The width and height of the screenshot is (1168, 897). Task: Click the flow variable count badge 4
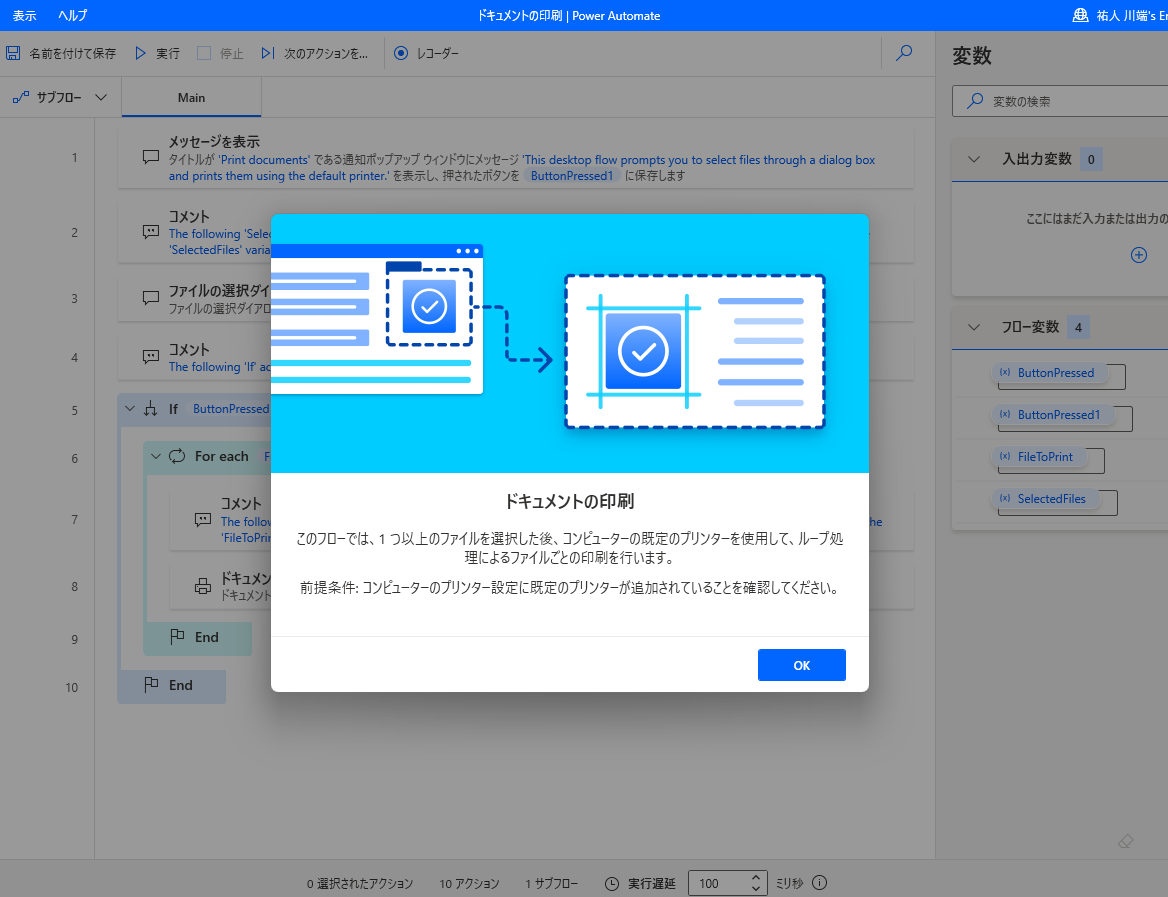click(1078, 327)
